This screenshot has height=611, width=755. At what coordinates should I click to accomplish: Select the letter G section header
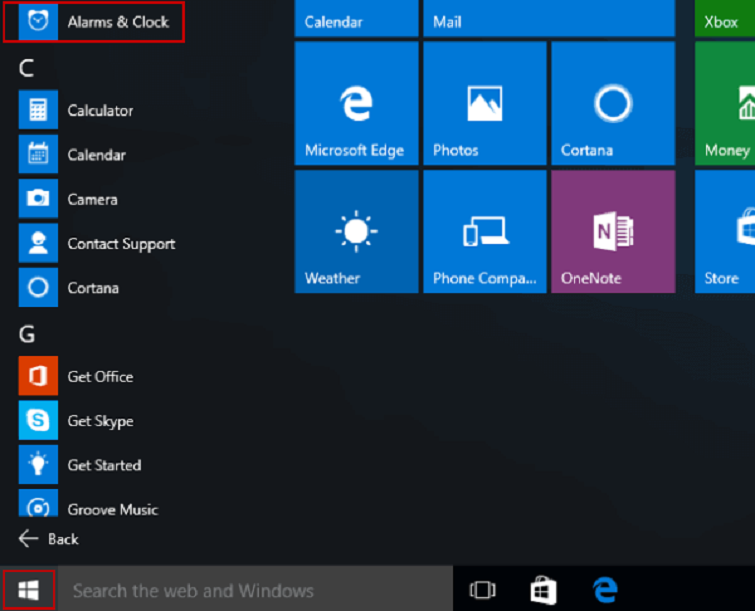tap(27, 334)
